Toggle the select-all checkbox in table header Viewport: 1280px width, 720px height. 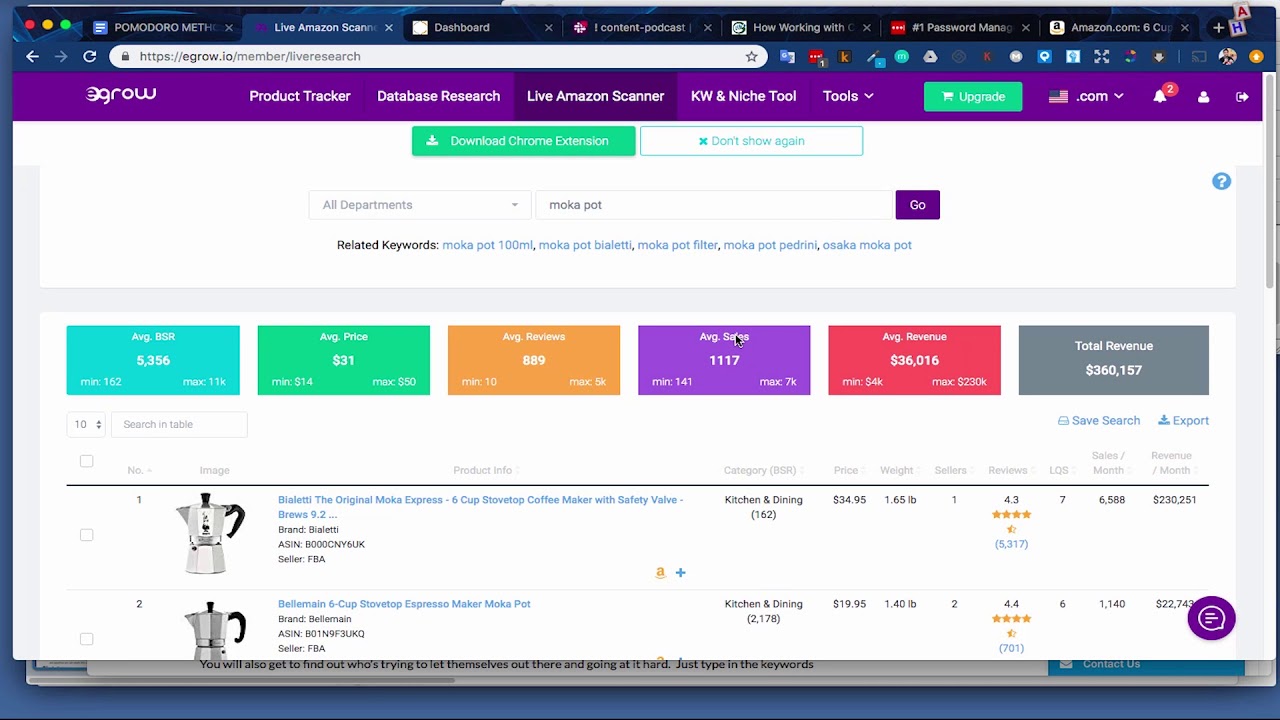pos(86,461)
